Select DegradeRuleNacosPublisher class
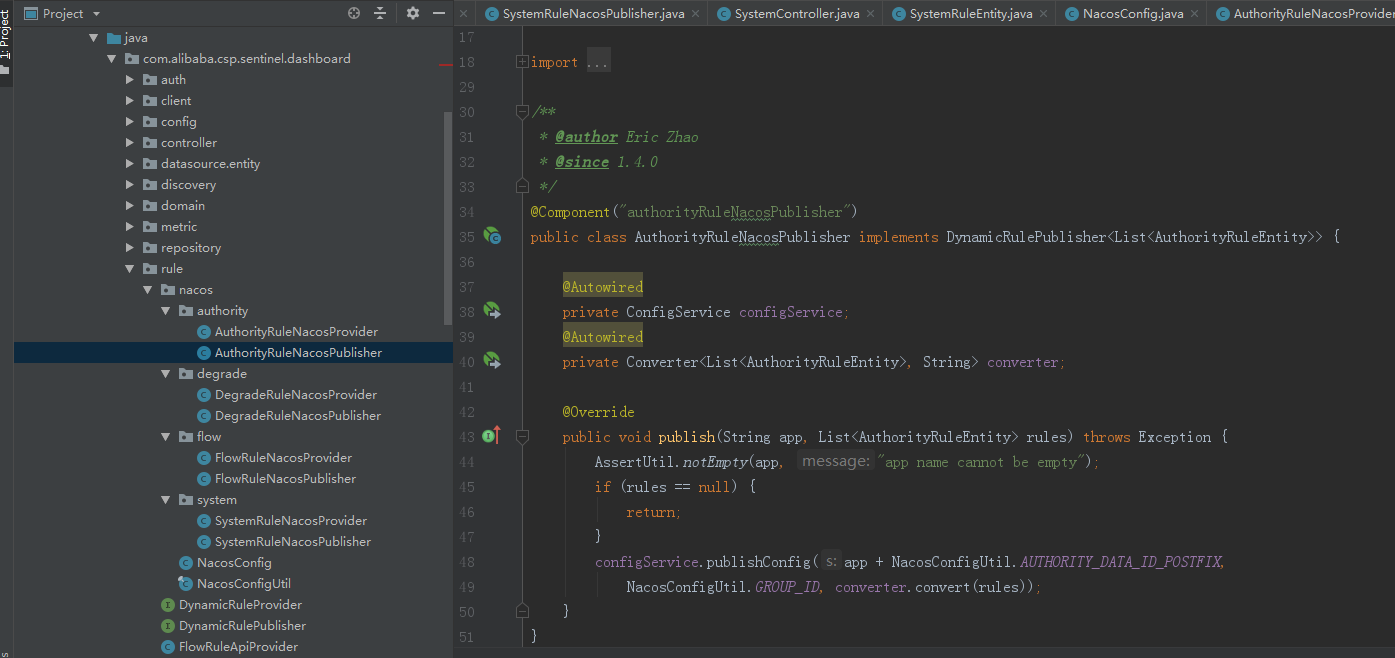This screenshot has width=1395, height=658. pyautogui.click(x=298, y=416)
